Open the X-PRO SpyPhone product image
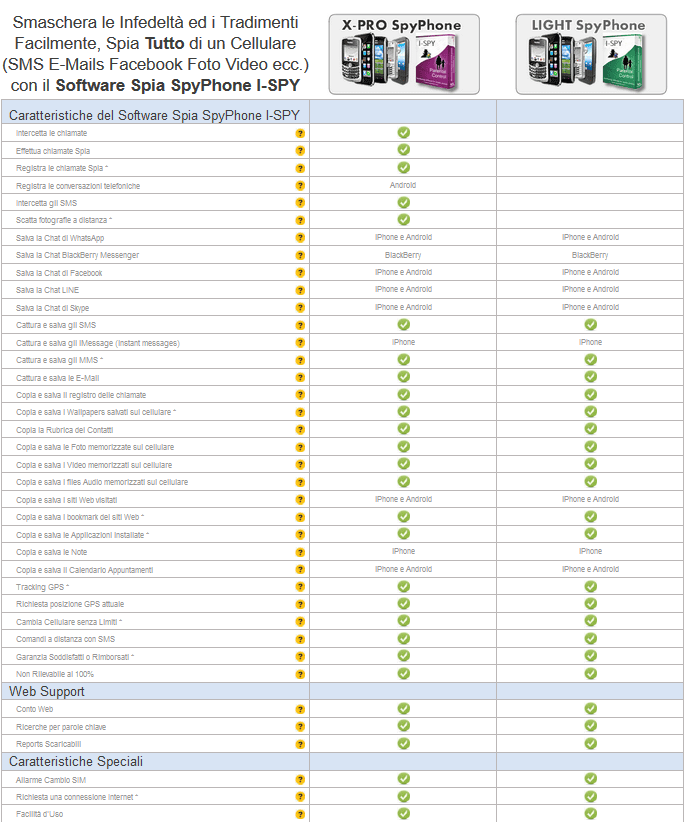 click(404, 55)
